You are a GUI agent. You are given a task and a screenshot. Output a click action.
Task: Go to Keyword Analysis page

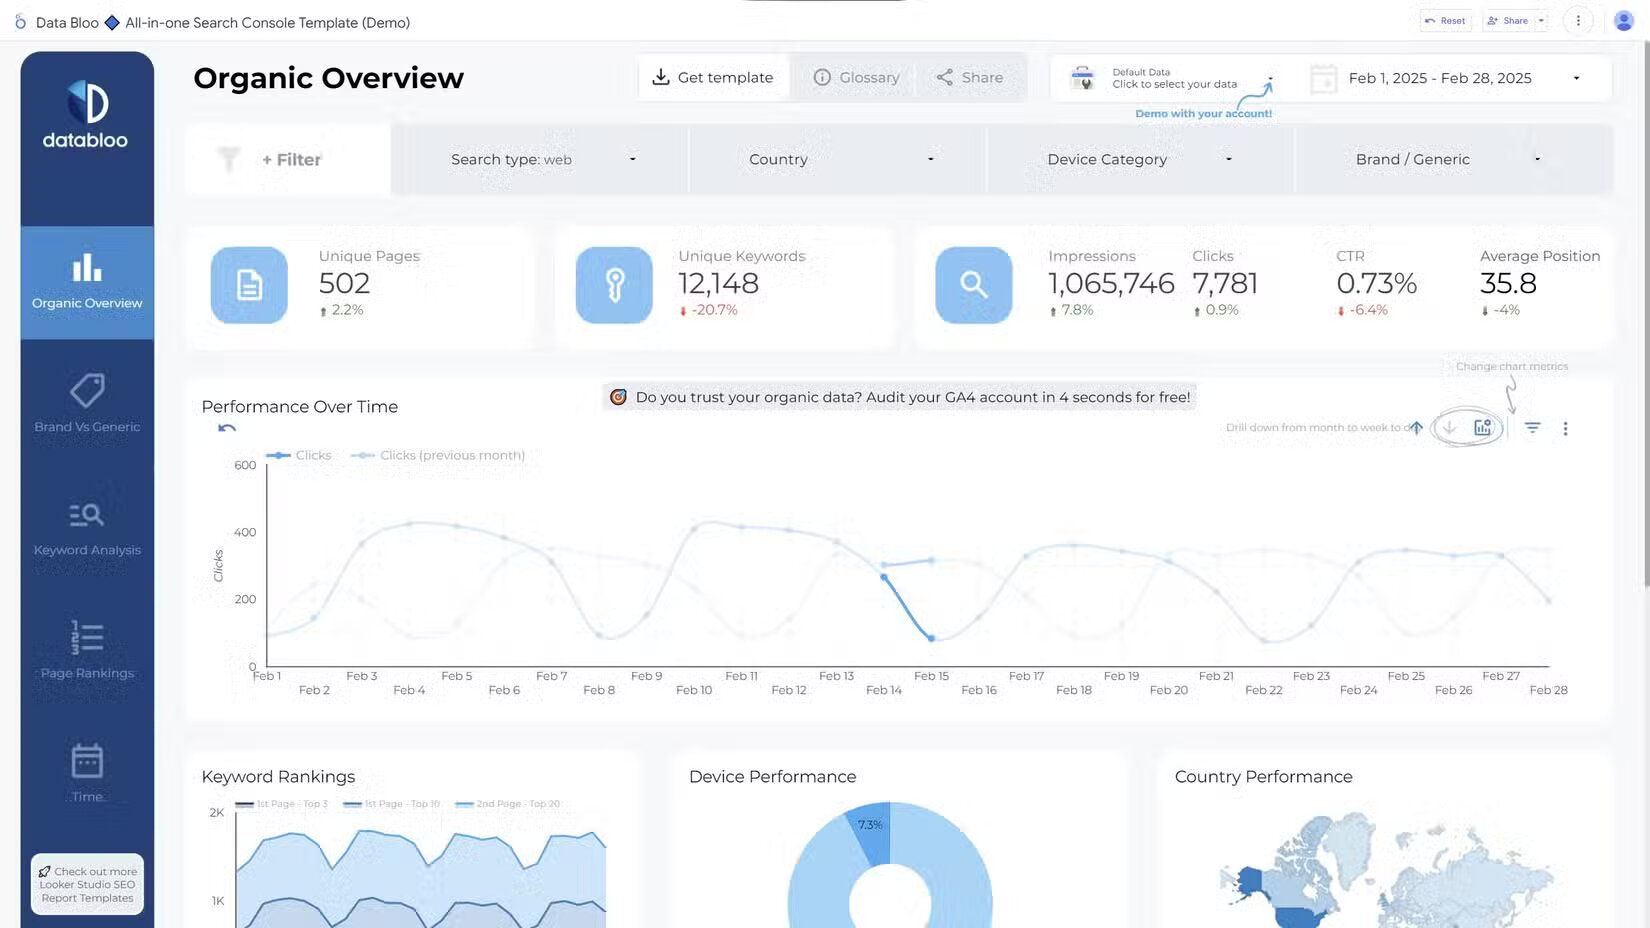click(x=87, y=528)
